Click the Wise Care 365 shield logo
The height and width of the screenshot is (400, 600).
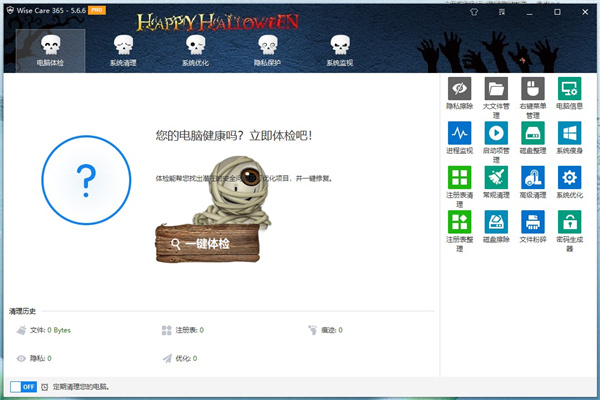click(x=10, y=10)
